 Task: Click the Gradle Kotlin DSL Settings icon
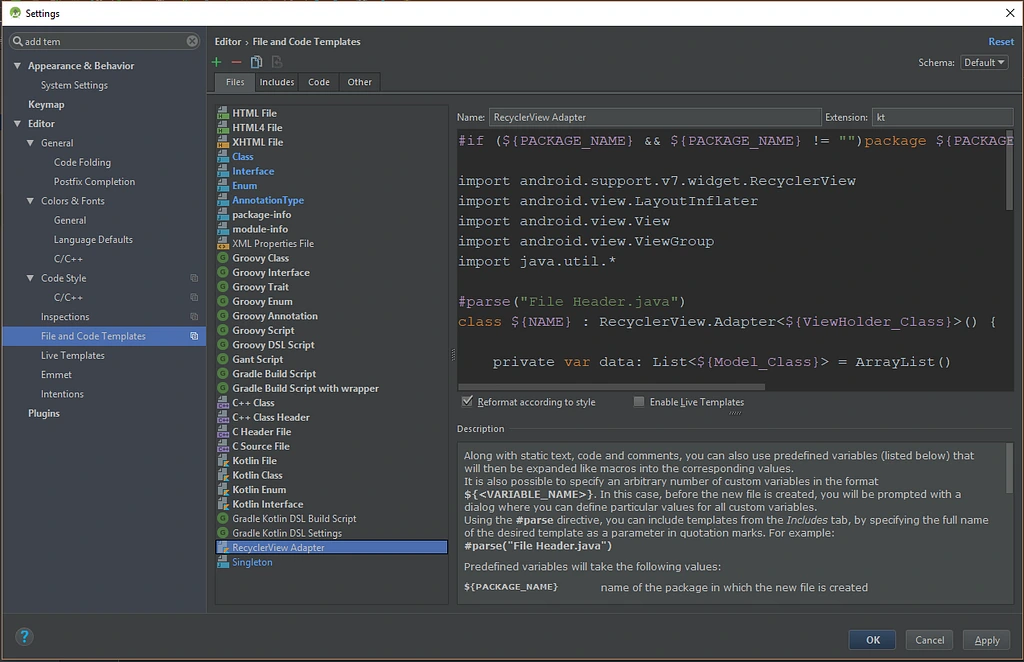223,533
